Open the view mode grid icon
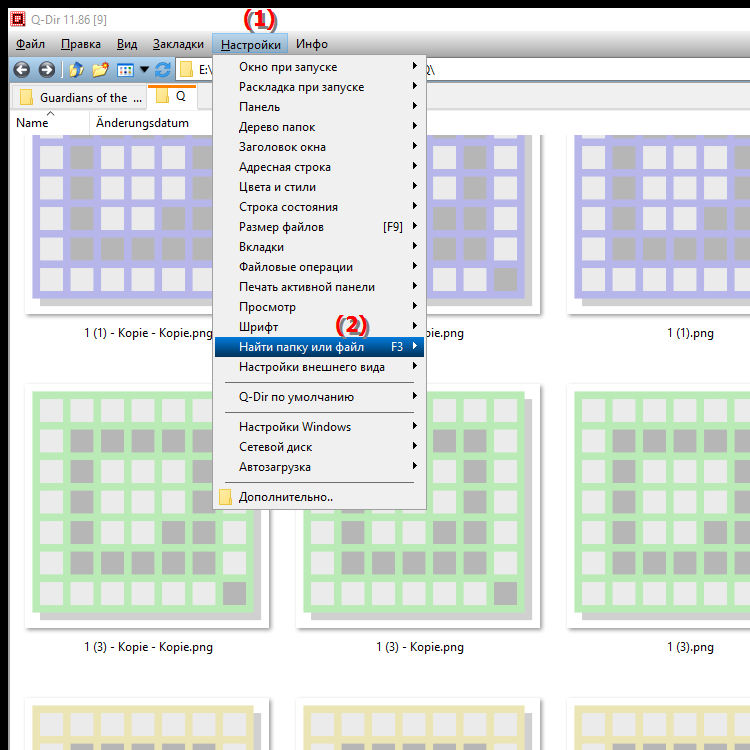 [125, 70]
